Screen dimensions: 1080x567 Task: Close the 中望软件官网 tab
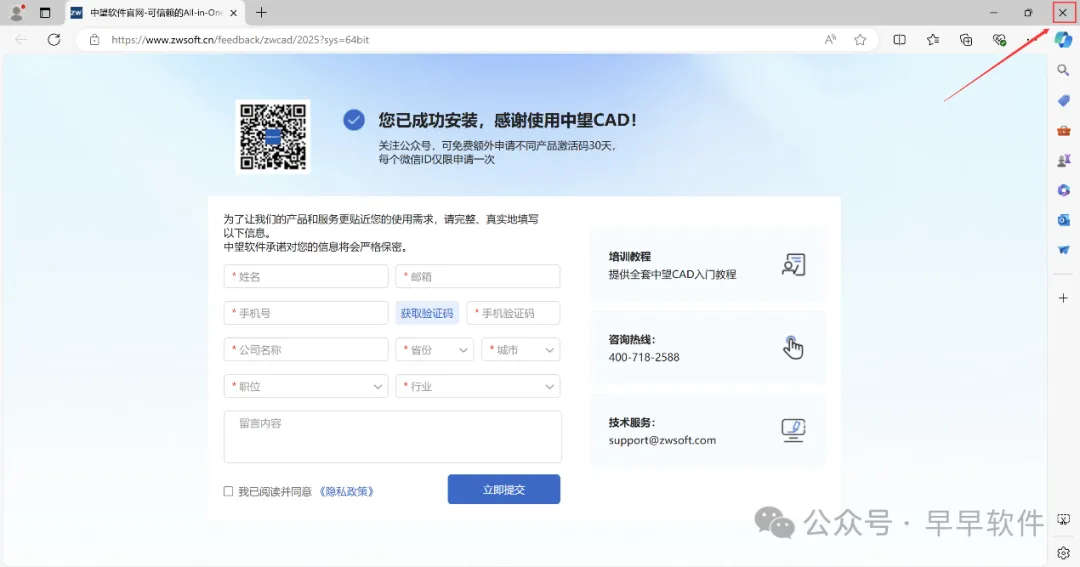233,12
